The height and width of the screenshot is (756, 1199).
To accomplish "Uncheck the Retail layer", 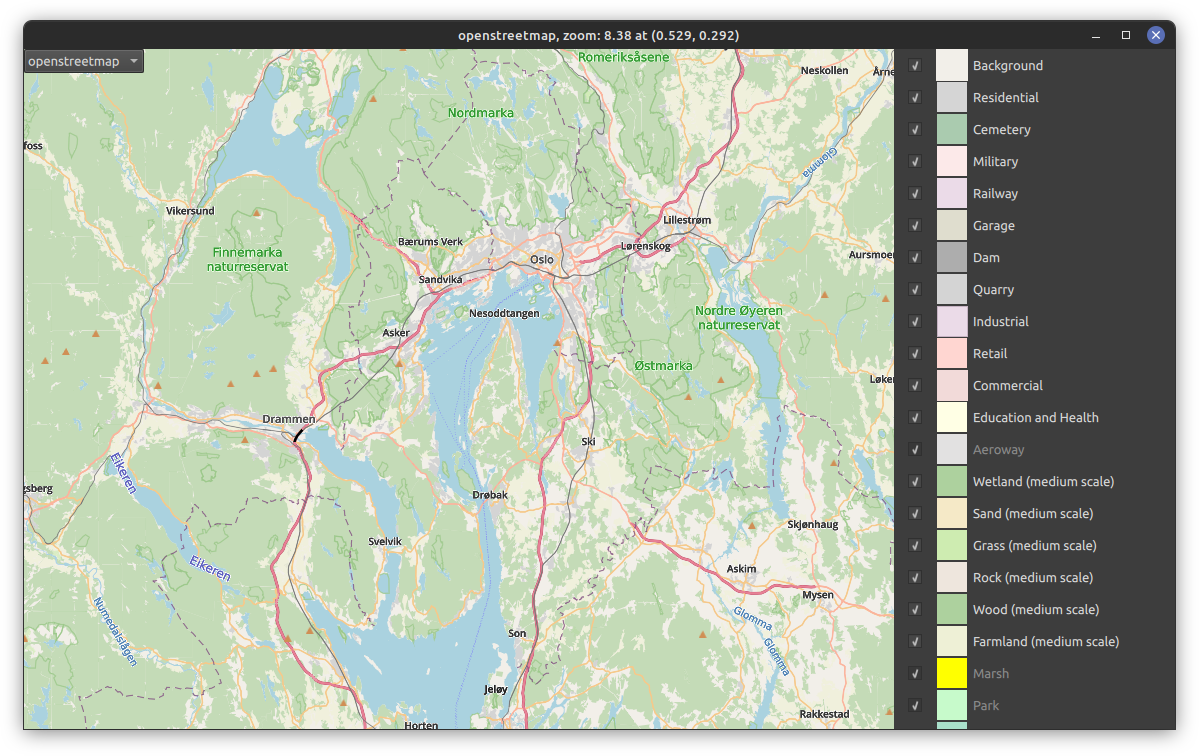I will 914,353.
